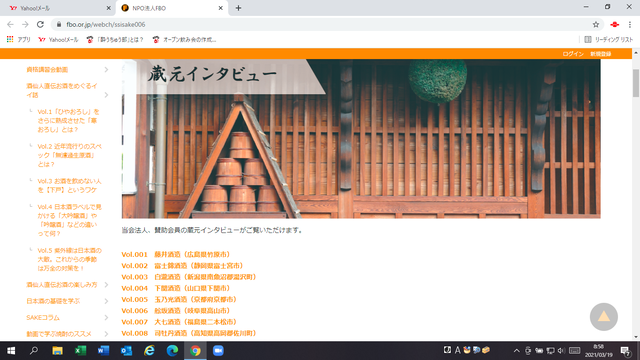Open the Chrome three-dot menu

(x=630, y=24)
